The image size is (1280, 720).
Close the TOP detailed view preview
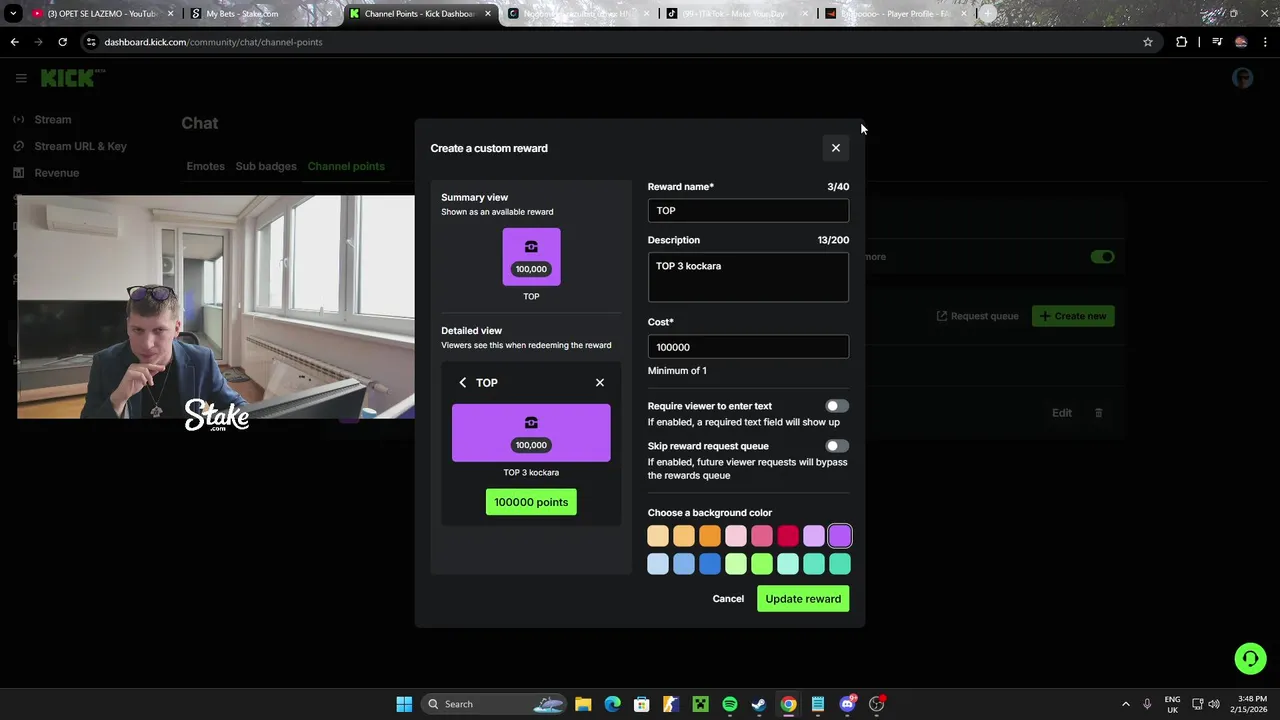pos(600,383)
